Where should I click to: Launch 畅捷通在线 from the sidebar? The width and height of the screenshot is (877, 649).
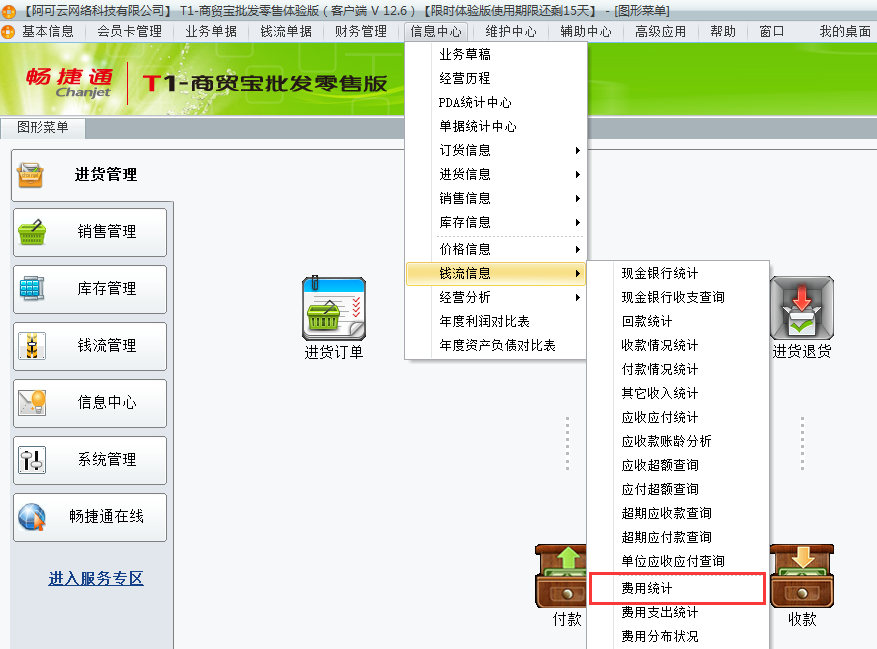click(90, 517)
